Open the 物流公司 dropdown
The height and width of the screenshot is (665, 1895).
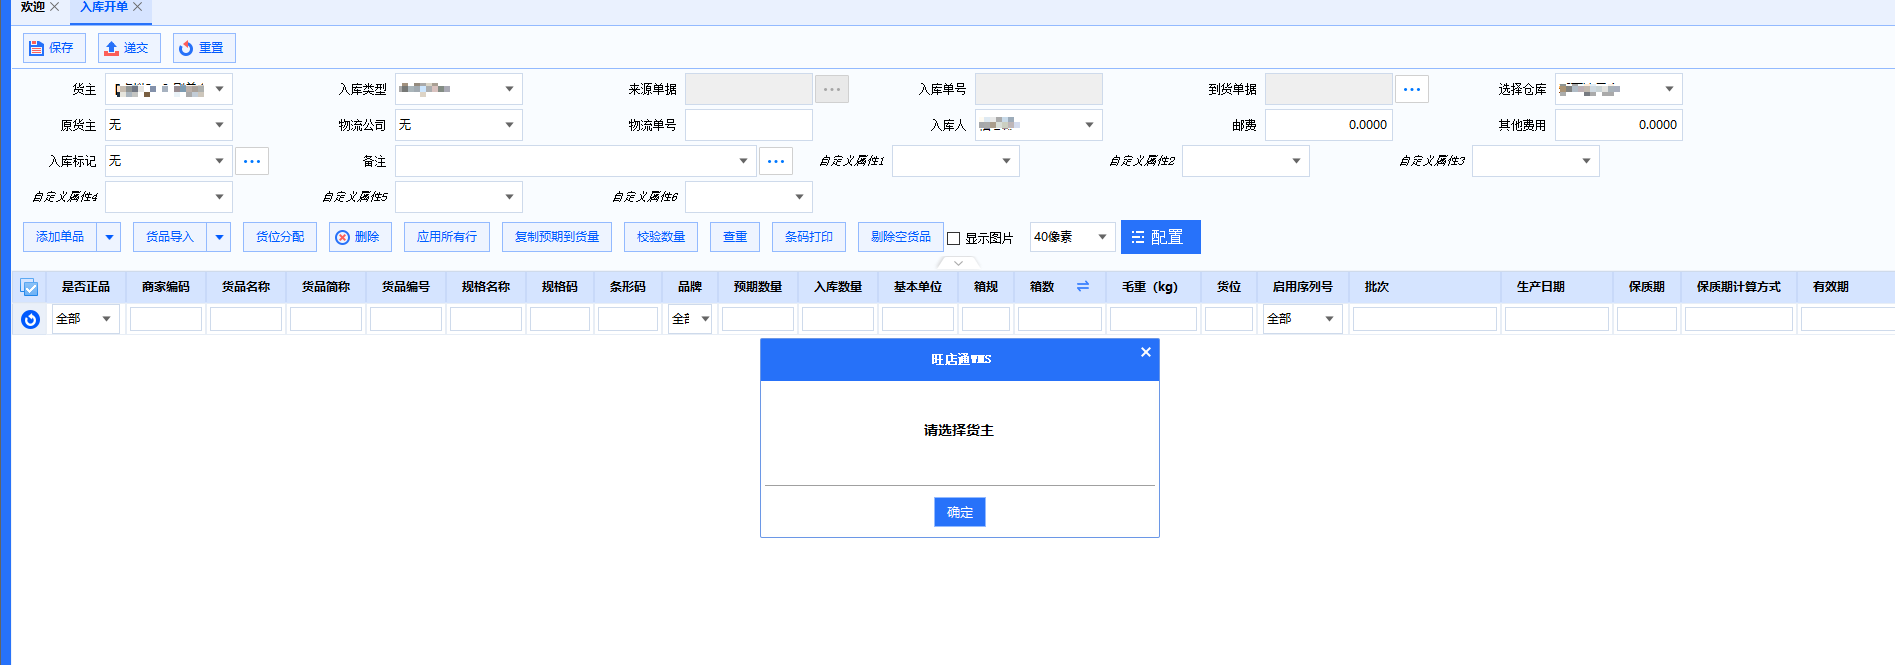(509, 125)
